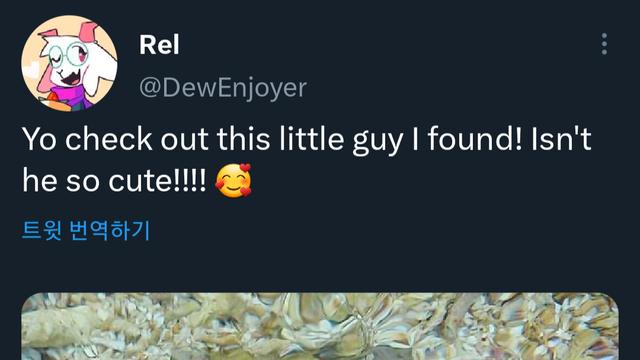Click the display name Rel

pos(159,44)
